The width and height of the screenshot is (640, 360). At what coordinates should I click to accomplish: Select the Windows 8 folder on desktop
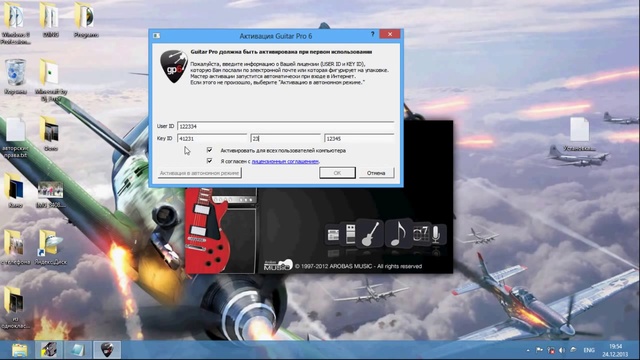(16, 22)
